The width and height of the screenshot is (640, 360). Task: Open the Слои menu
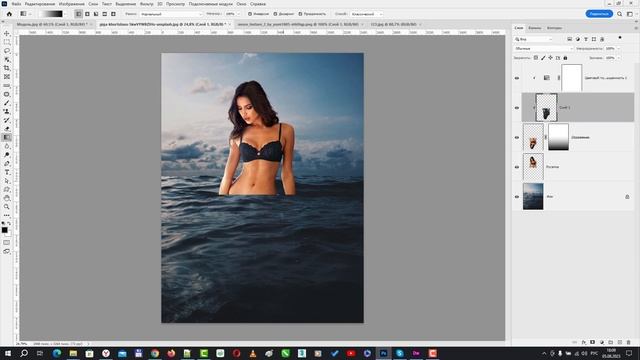click(93, 4)
